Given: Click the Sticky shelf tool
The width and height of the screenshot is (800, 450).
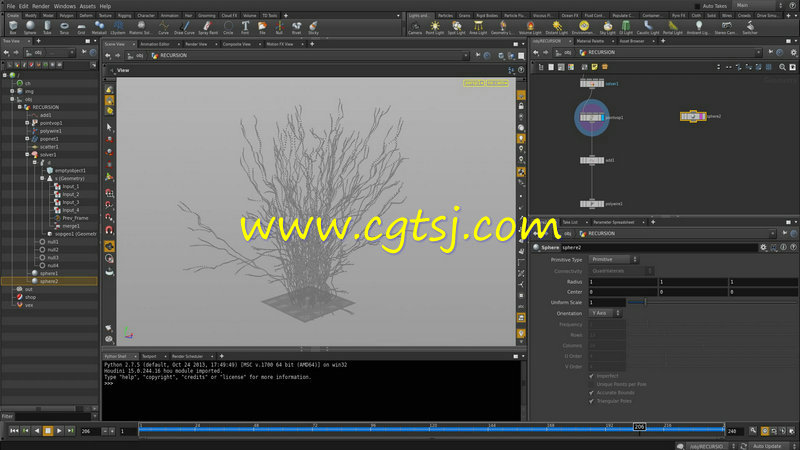Looking at the screenshot, I should pos(313,27).
